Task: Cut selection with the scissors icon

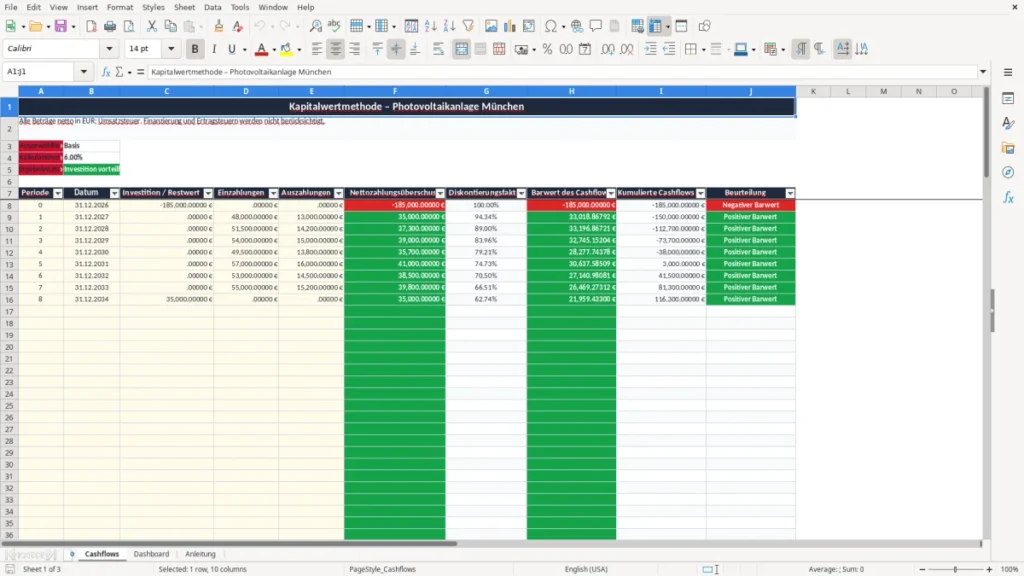Action: 152,26
